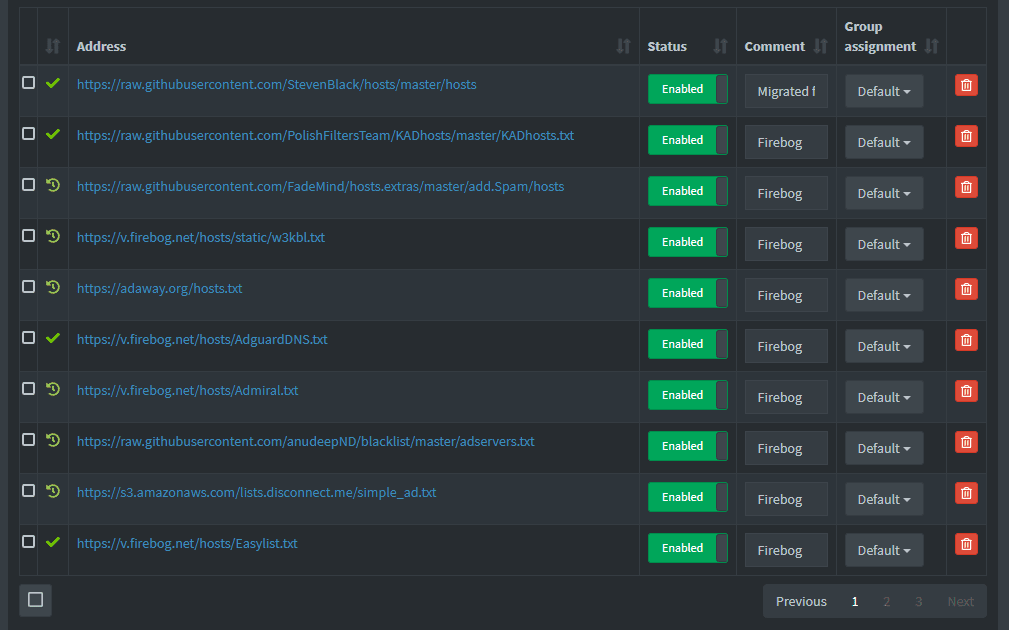This screenshot has width=1009, height=630.
Task: Delete the StevenBlack hosts list entry
Action: 966,85
